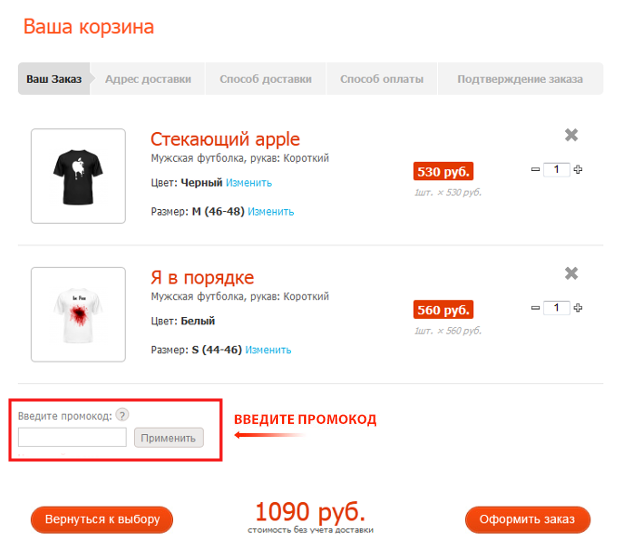
Task: Open white blood-stain t-shirt thumbnail
Action: 78,314
